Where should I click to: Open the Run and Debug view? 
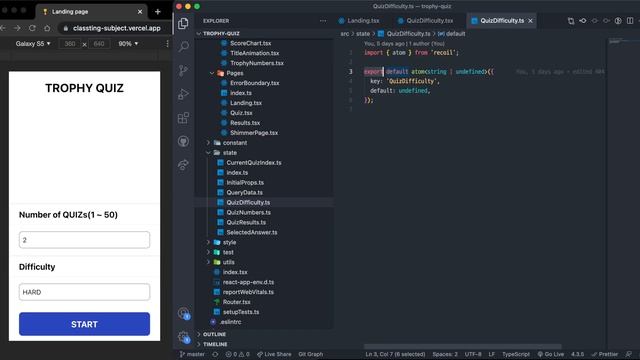(183, 94)
